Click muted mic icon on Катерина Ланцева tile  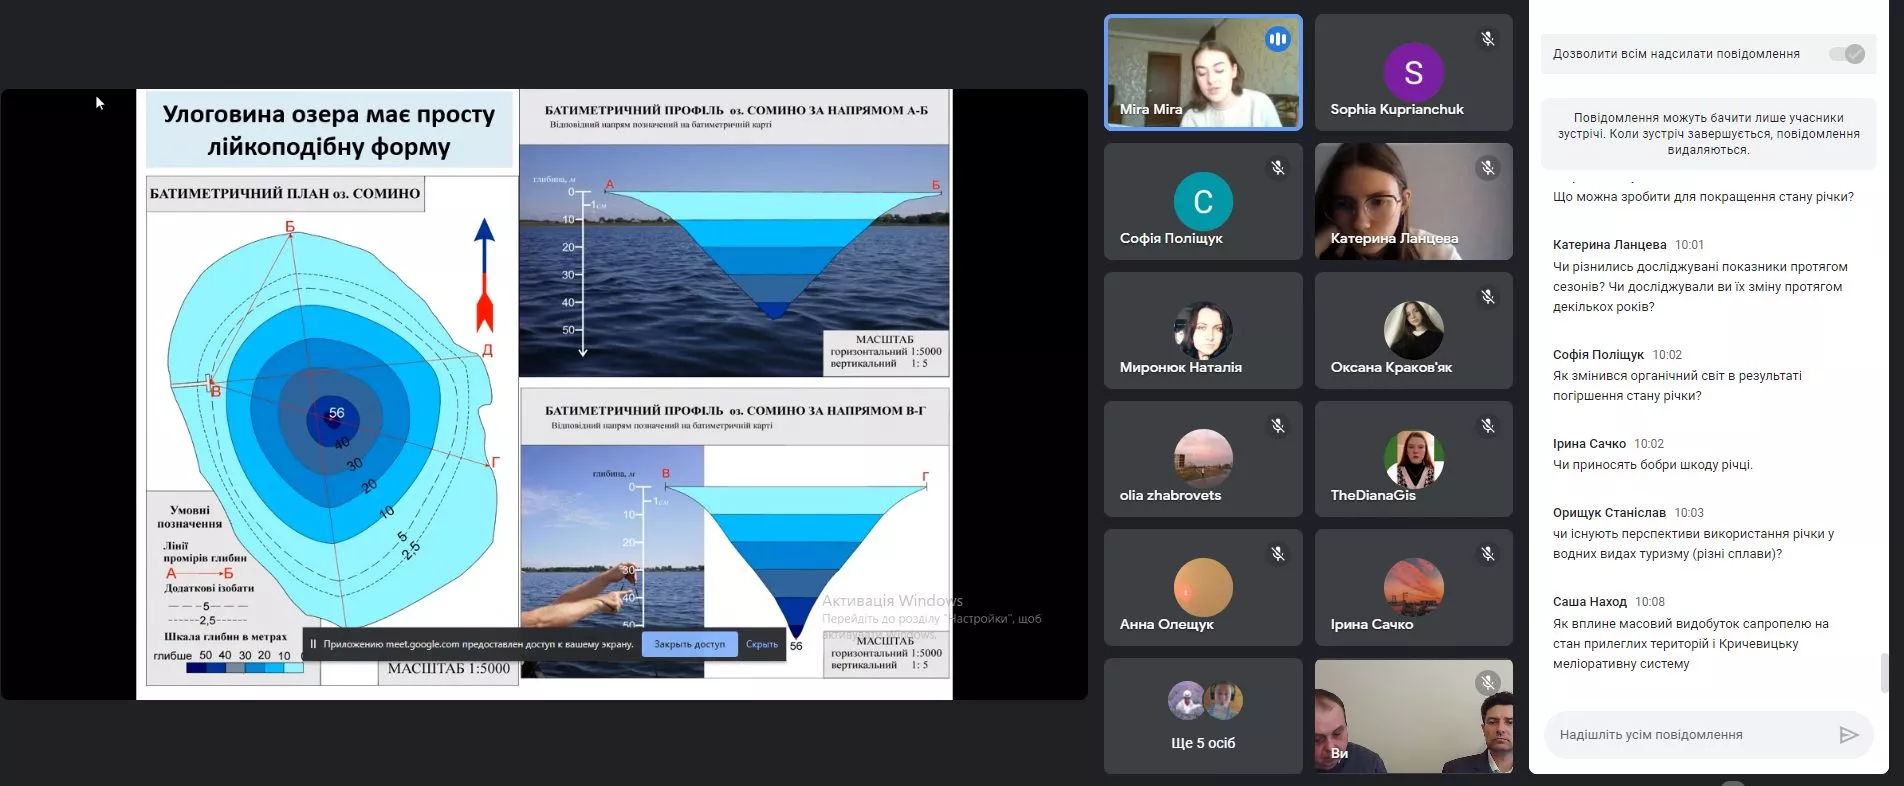point(1488,168)
